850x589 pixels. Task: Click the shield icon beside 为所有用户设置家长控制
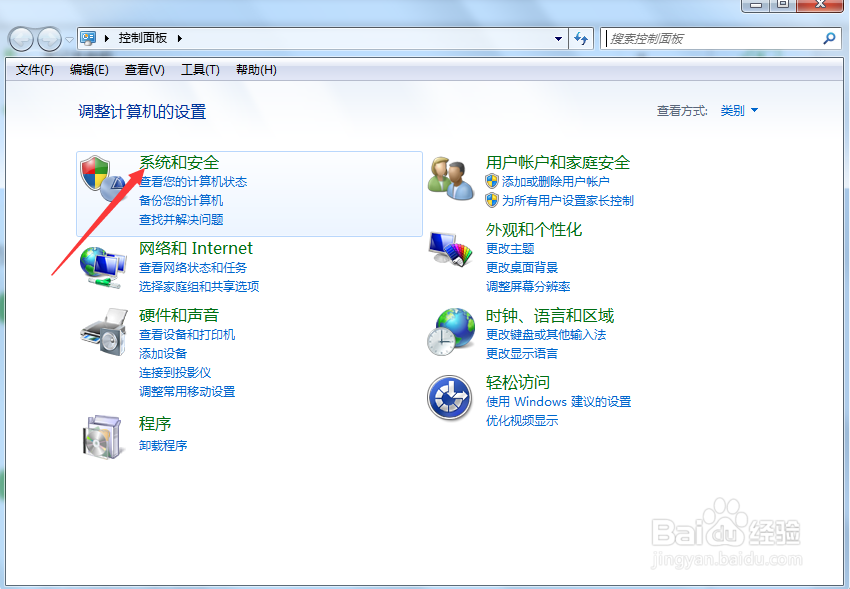492,200
